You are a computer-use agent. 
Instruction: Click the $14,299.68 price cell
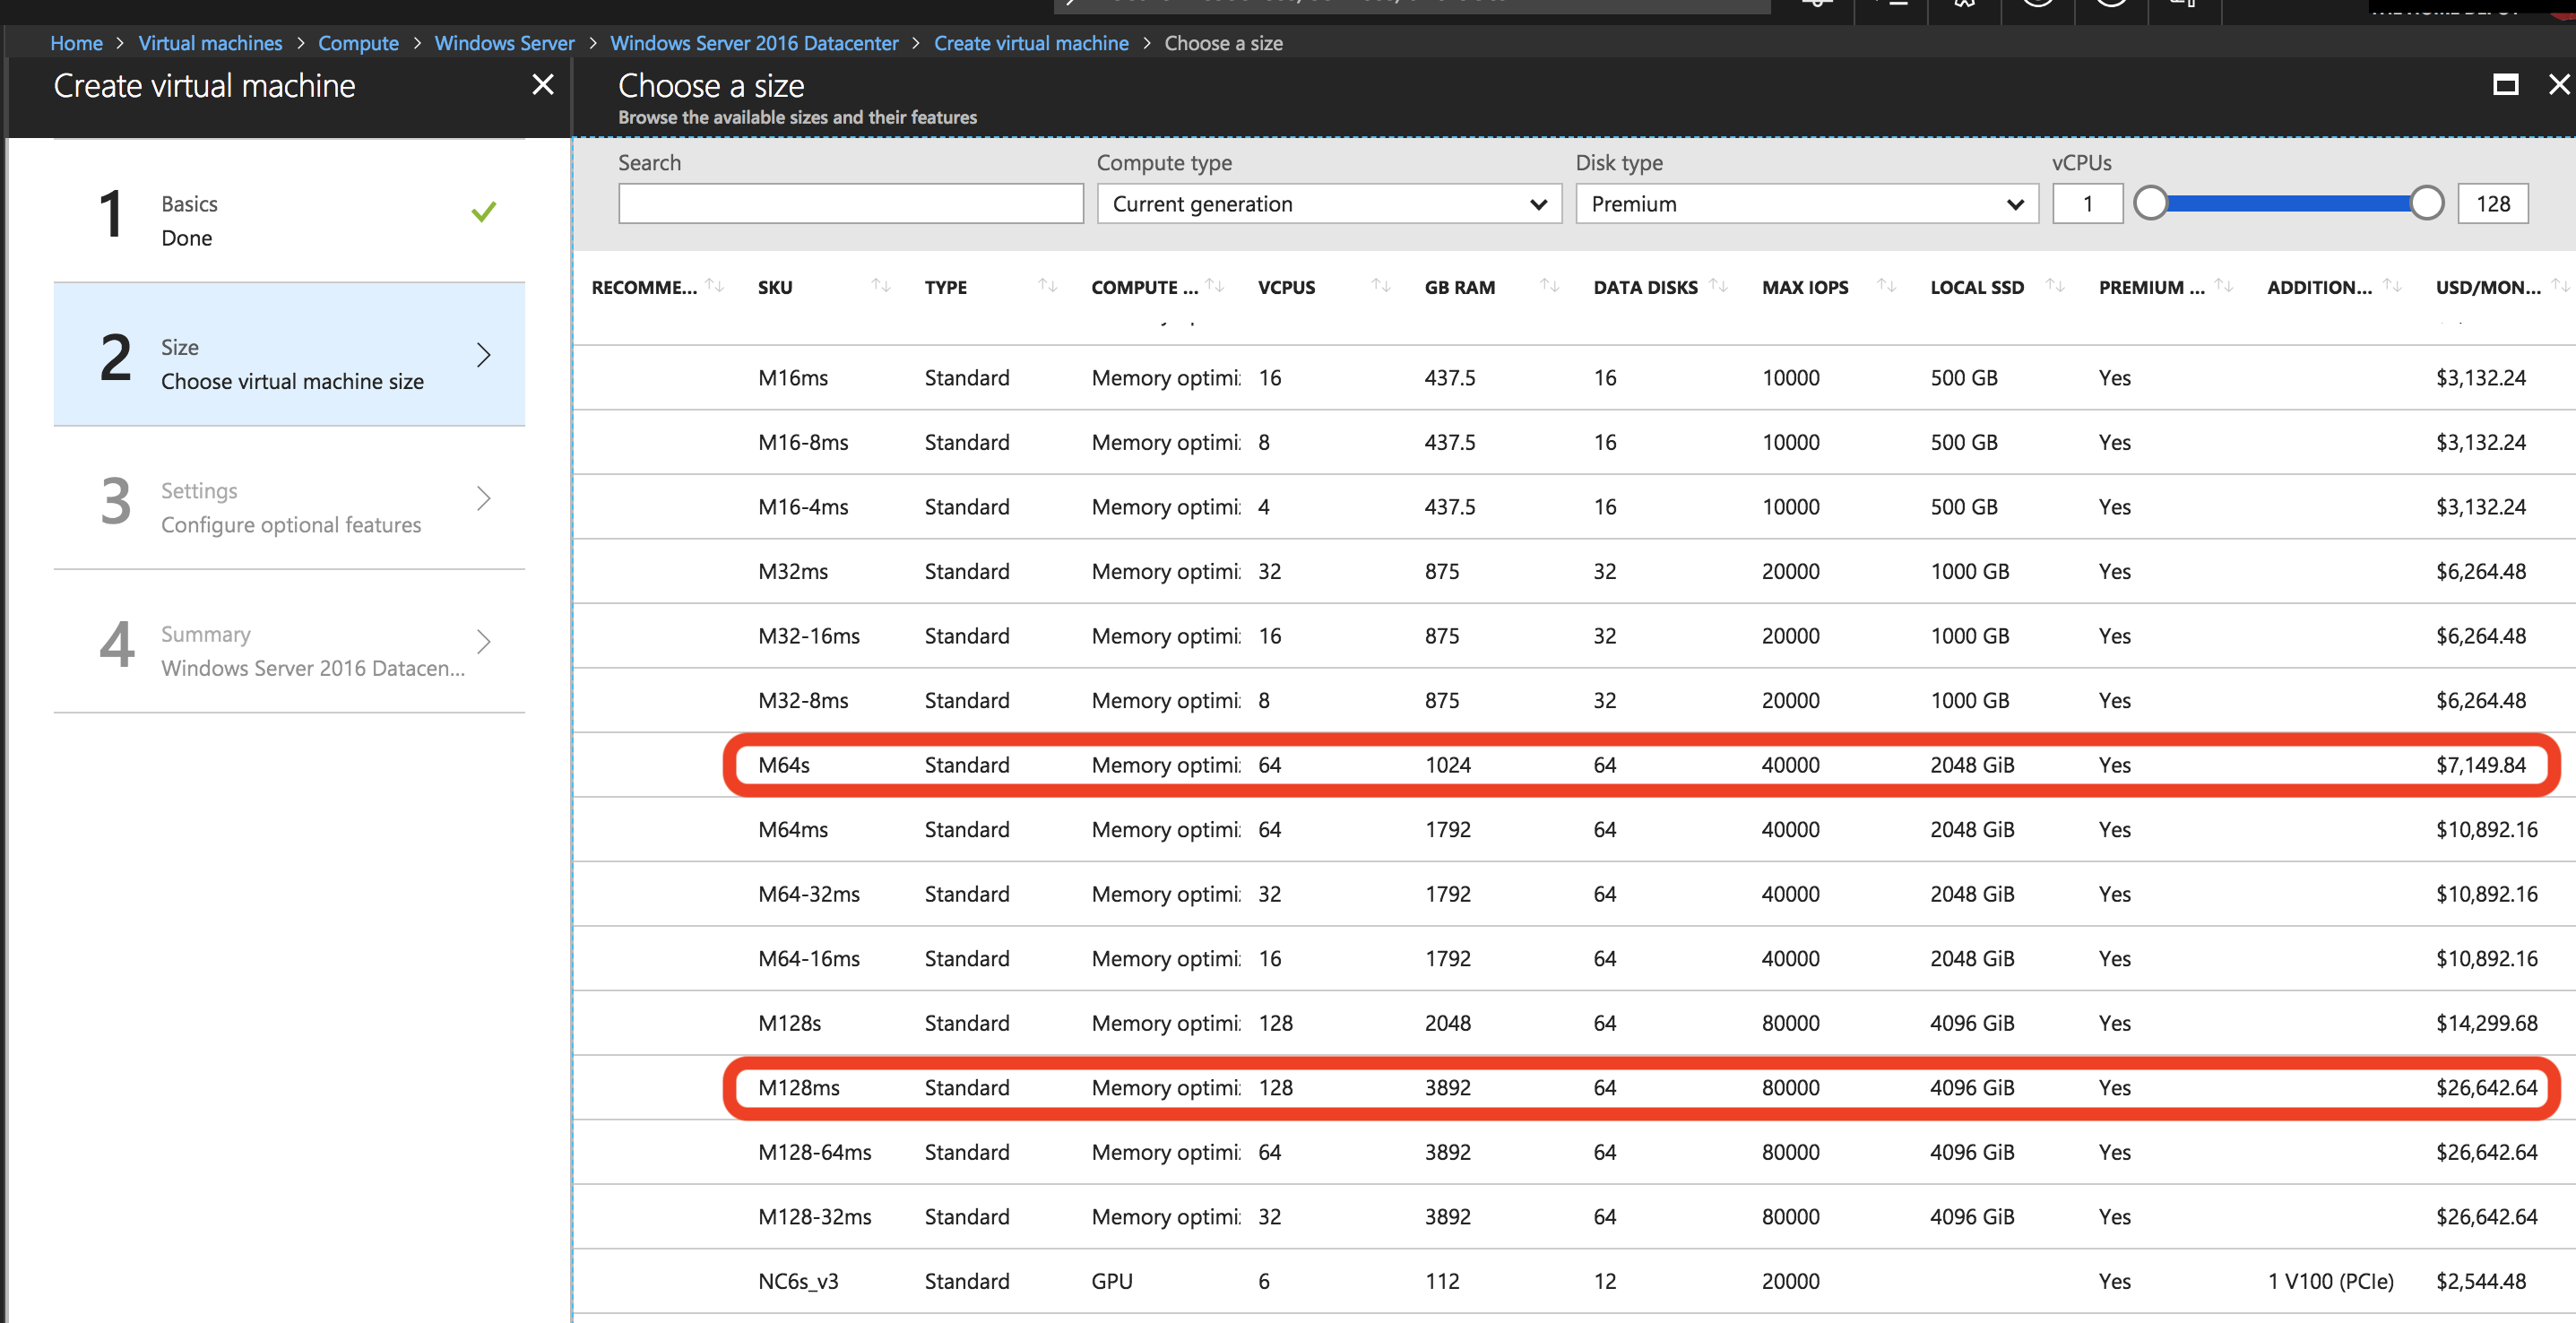[2486, 1023]
